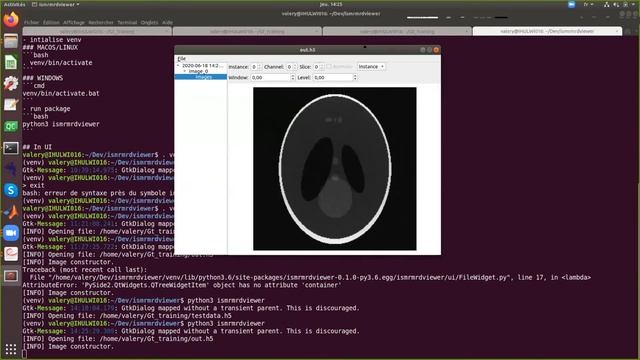This screenshot has width=640, height=360.
Task: Open Zoom from the dock
Action: [11, 233]
